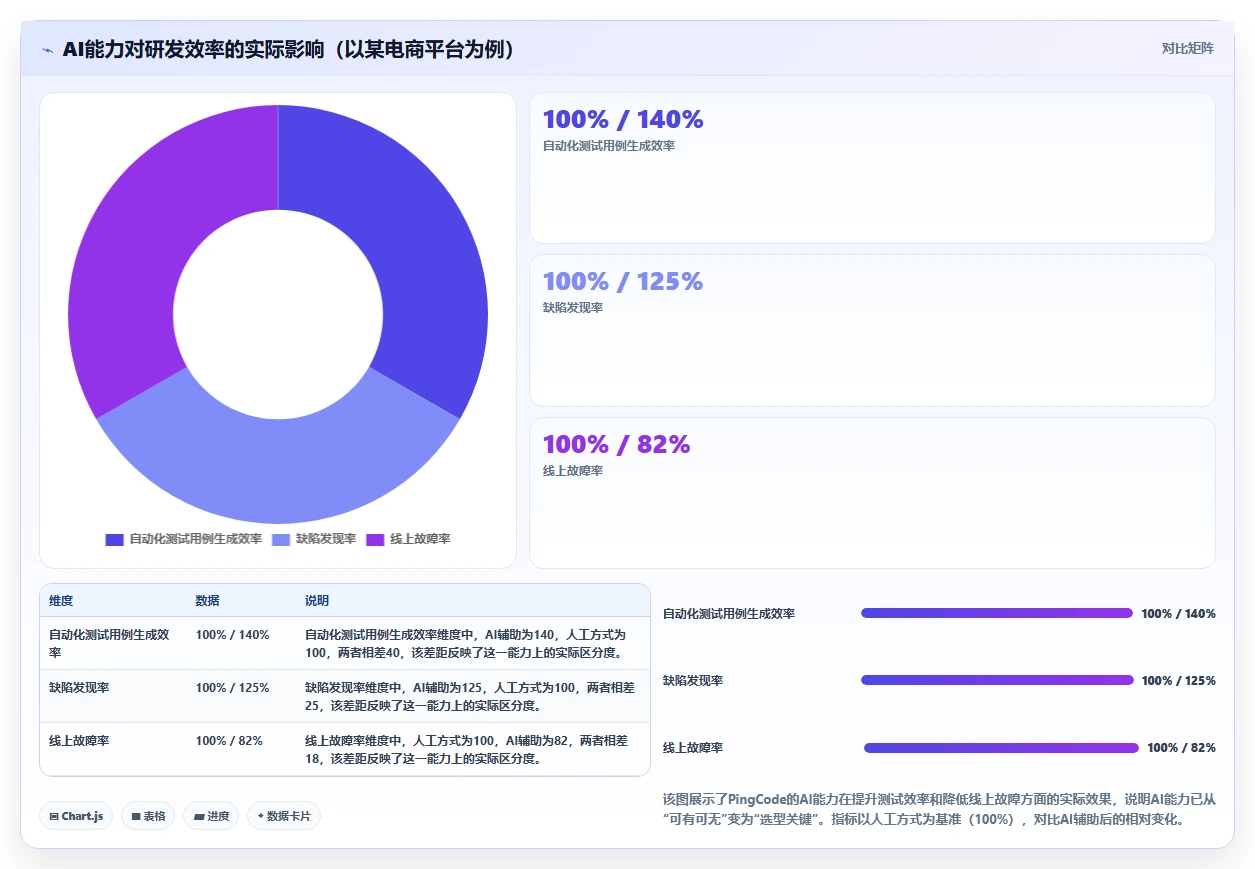The height and width of the screenshot is (869, 1255).
Task: Click the Chart.js tag
Action: tap(77, 816)
